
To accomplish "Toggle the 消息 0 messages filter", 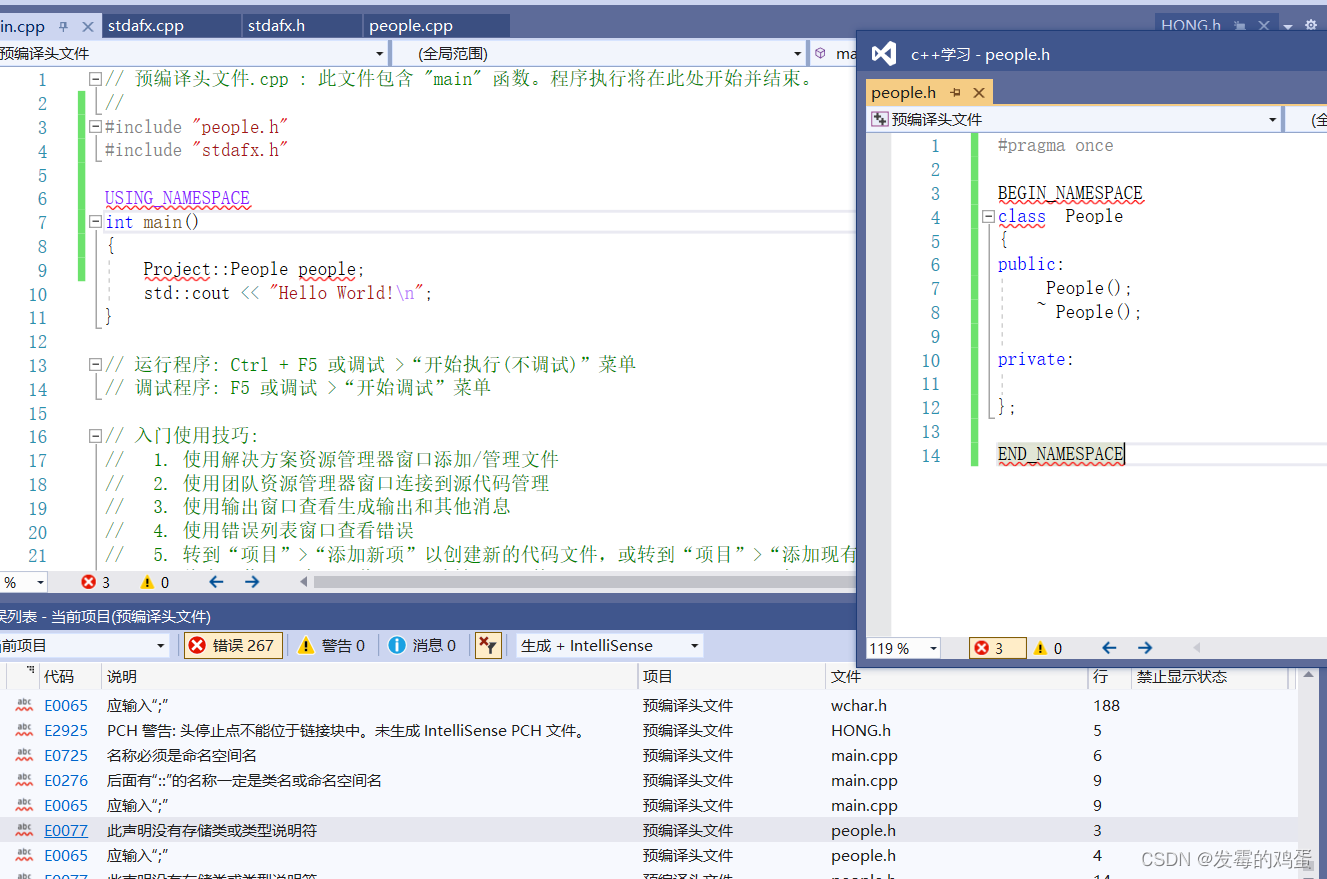I will pos(422,645).
